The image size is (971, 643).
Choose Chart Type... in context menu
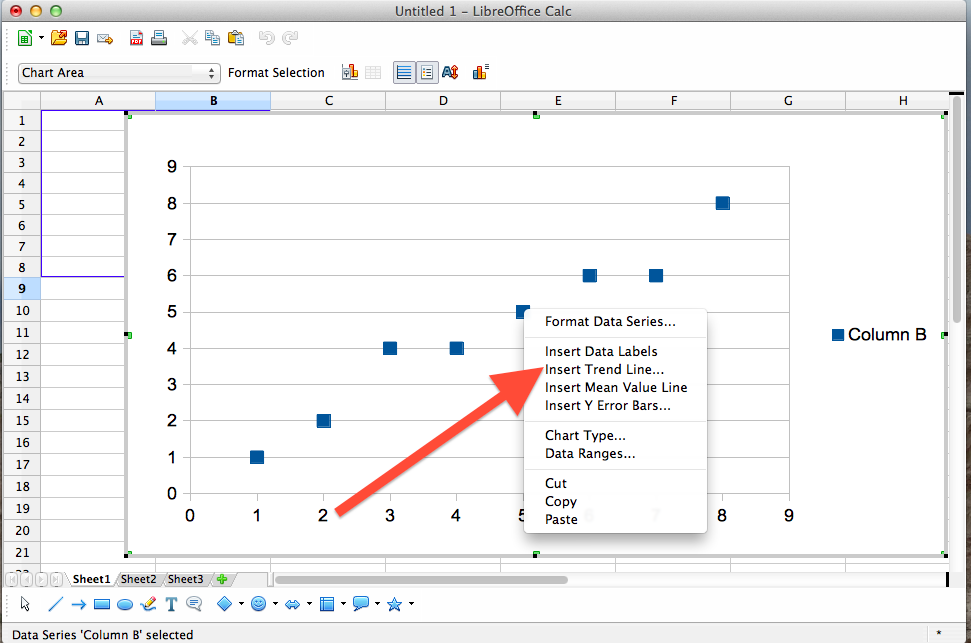(585, 435)
